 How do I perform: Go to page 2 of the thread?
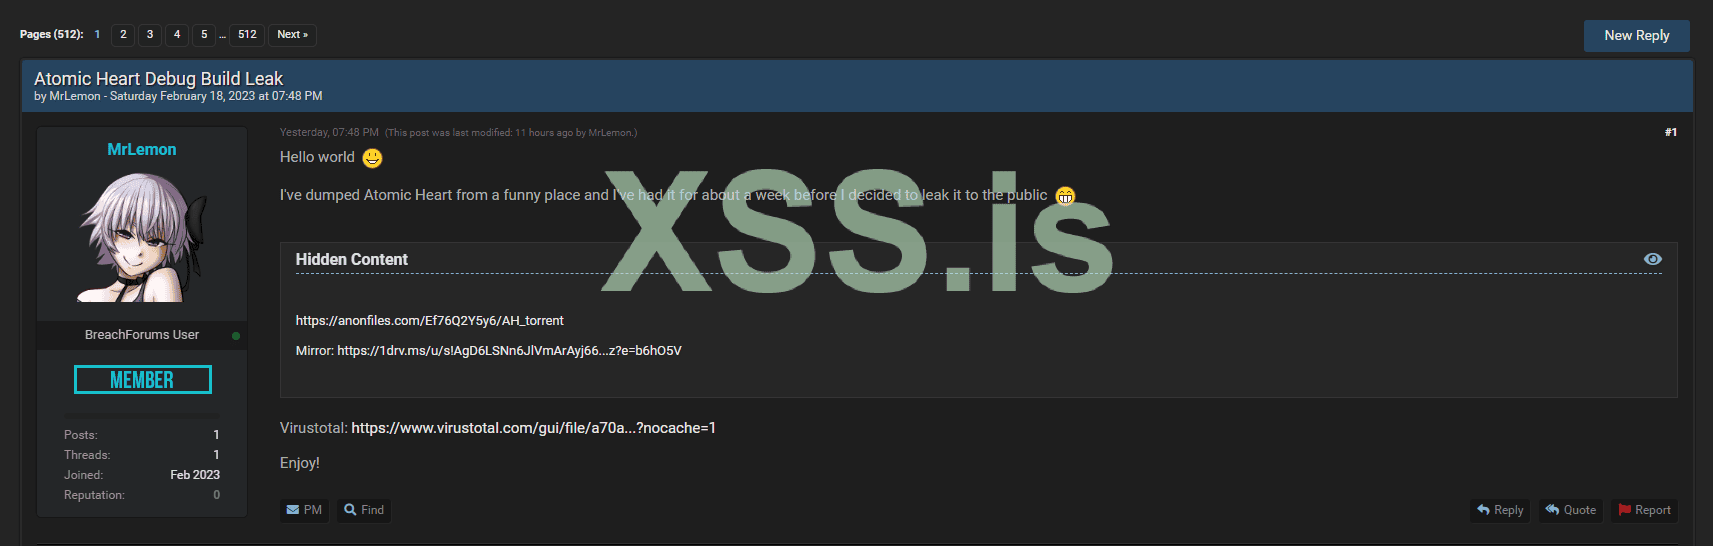(123, 34)
